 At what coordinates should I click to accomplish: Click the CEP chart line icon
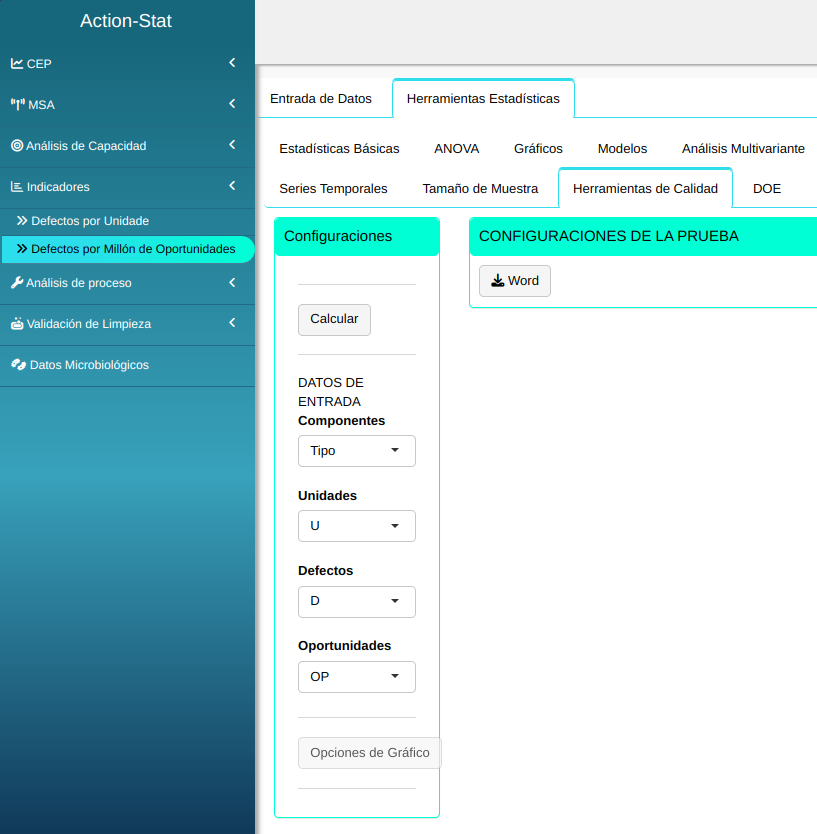tap(17, 64)
